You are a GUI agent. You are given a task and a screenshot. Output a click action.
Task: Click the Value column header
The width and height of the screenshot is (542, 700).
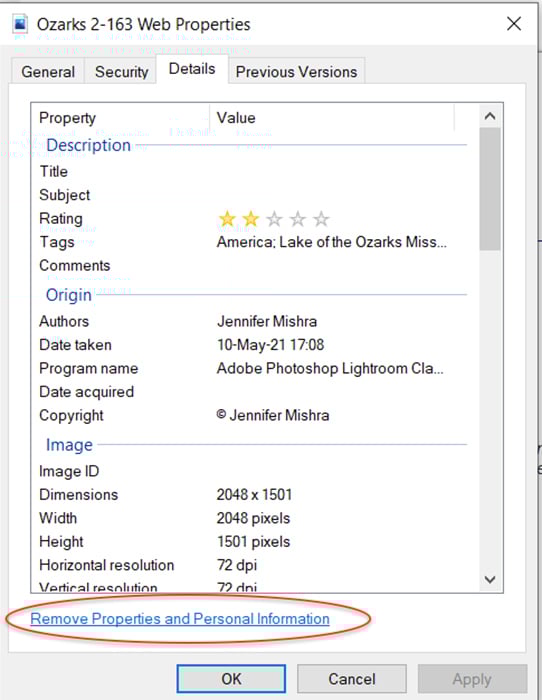coord(332,118)
